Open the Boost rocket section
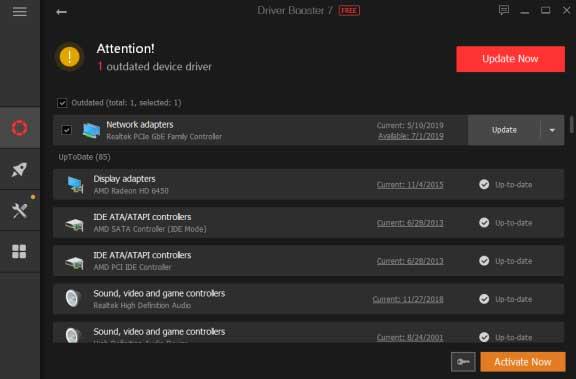 point(20,169)
